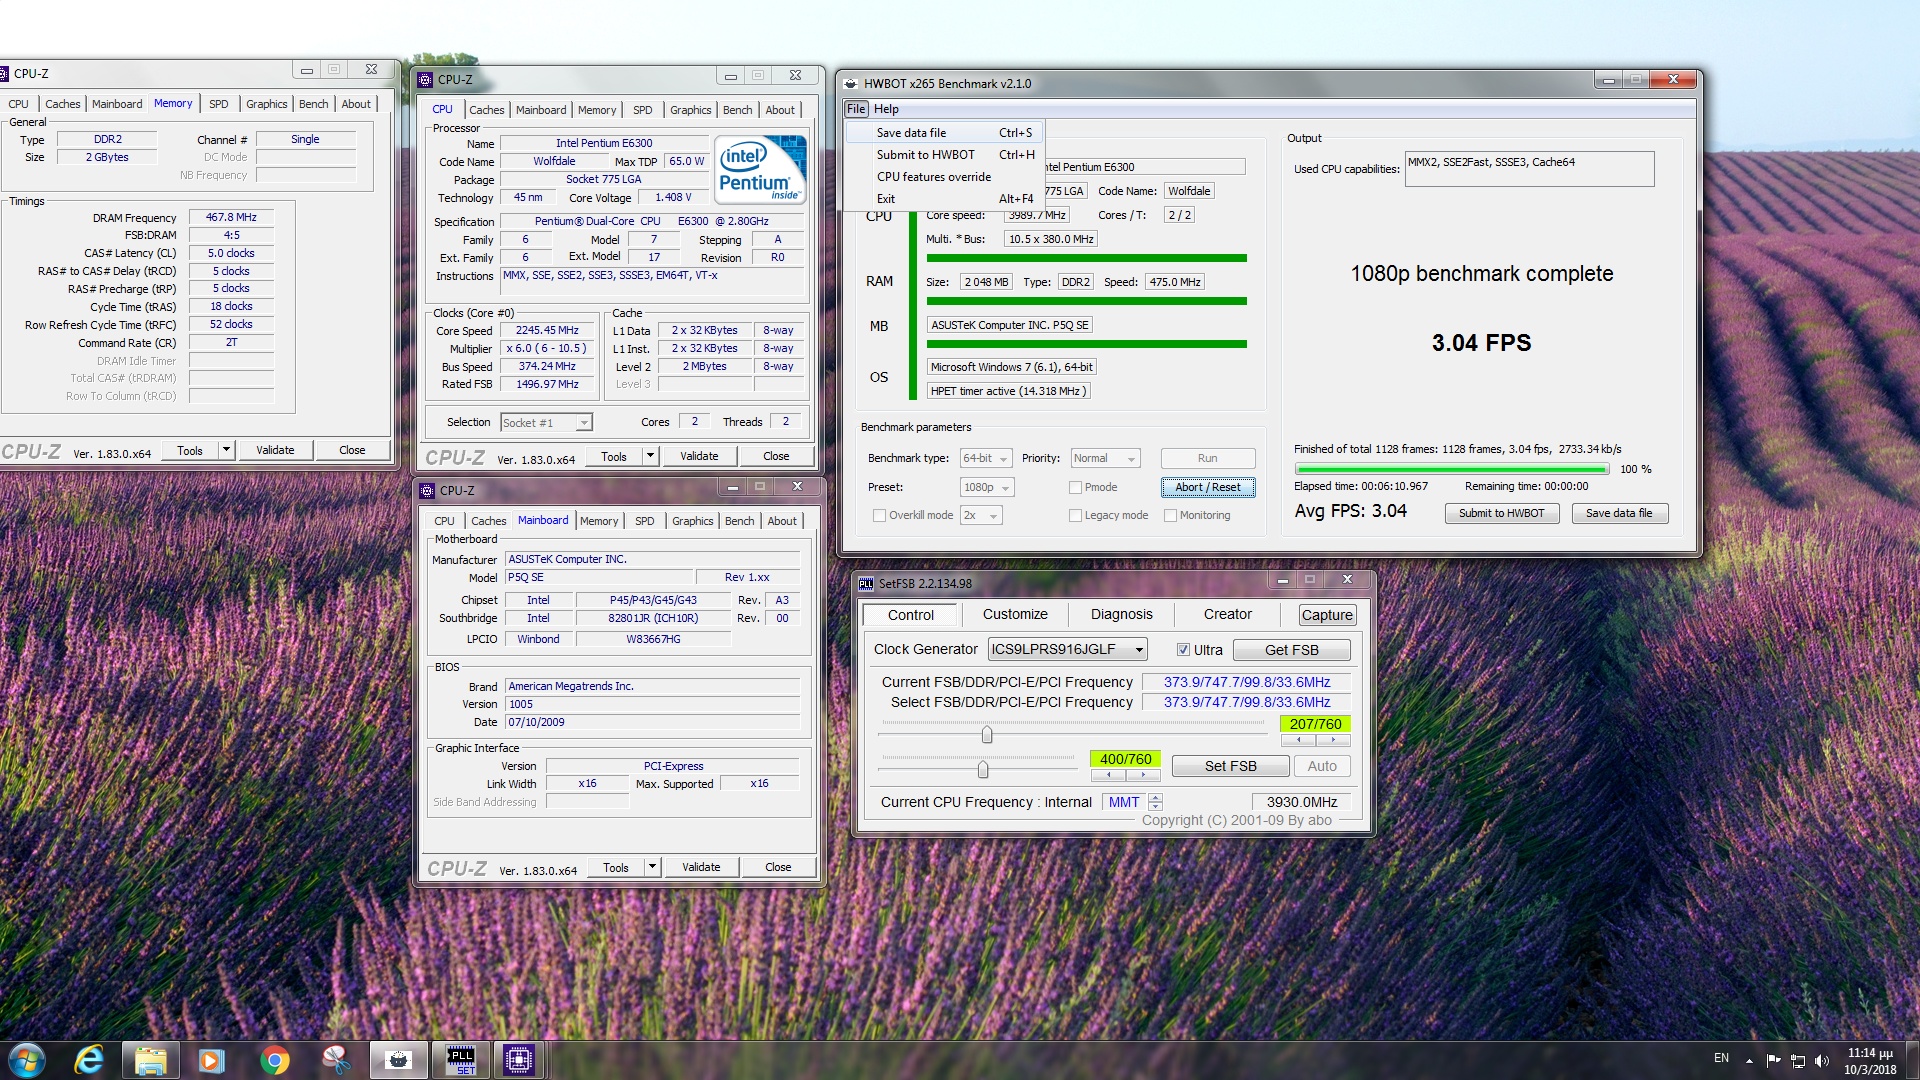
Task: Click Submit to HWBOT button in Output
Action: (1501, 514)
